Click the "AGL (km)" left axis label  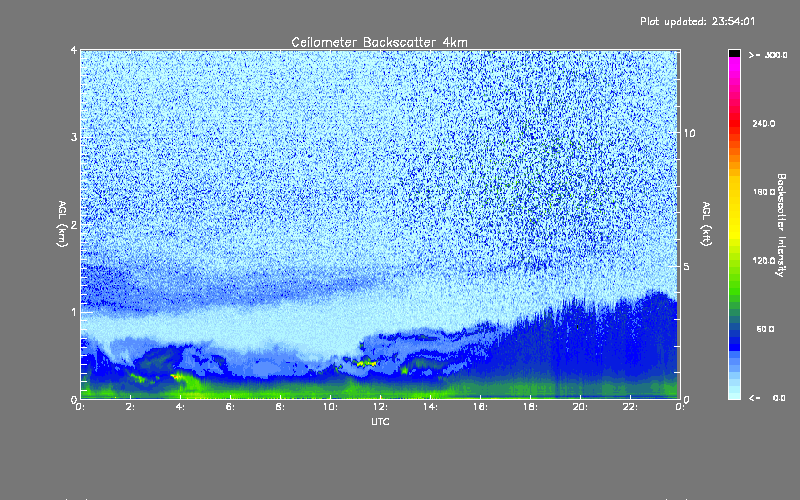pos(63,224)
